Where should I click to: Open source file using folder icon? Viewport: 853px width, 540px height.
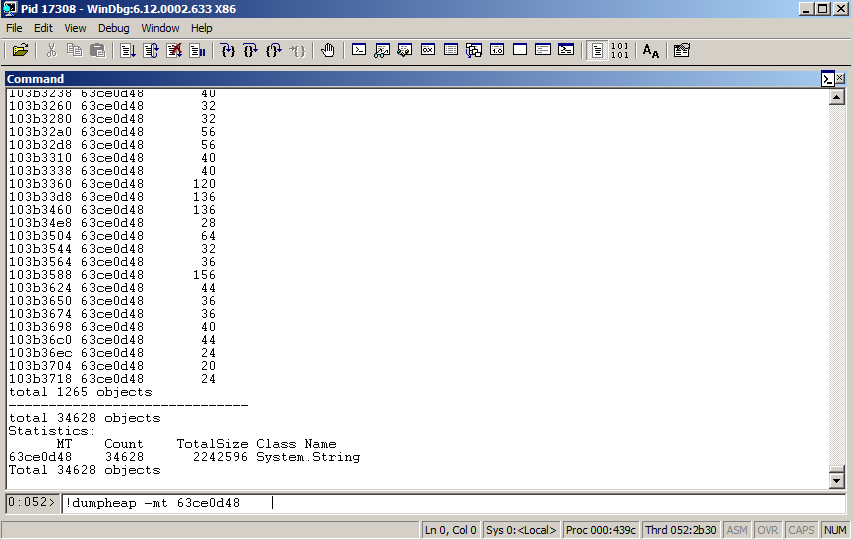tap(20, 51)
